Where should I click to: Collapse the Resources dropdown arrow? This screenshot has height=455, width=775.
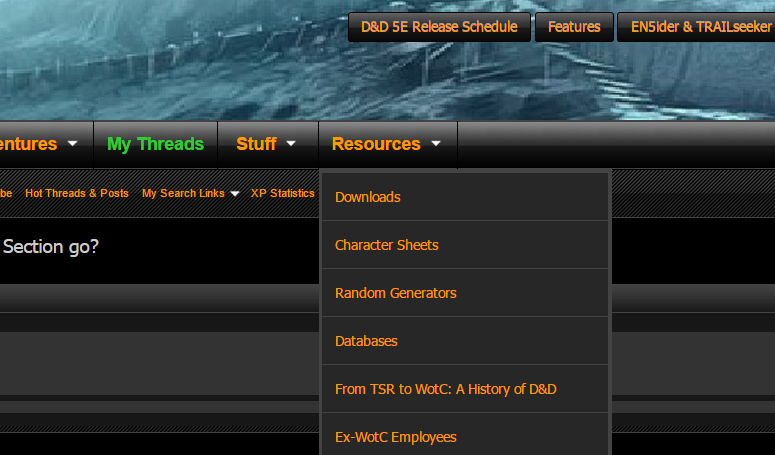[x=435, y=144]
